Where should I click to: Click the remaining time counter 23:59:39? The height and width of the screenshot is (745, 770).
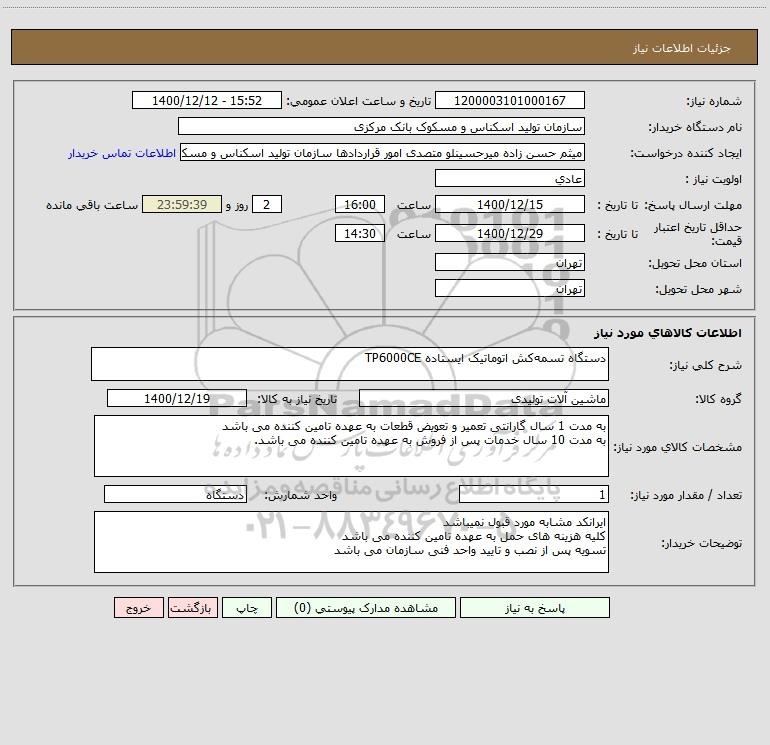182,204
